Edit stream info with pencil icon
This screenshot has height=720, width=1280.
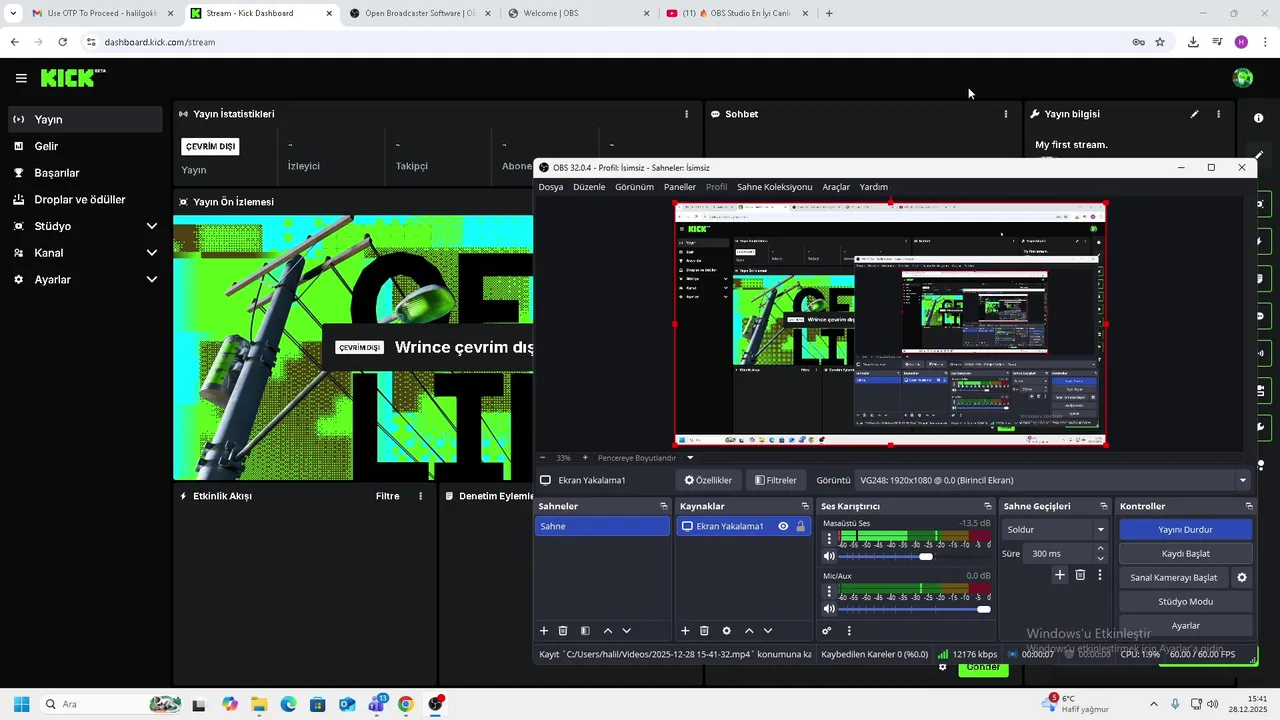[1194, 114]
